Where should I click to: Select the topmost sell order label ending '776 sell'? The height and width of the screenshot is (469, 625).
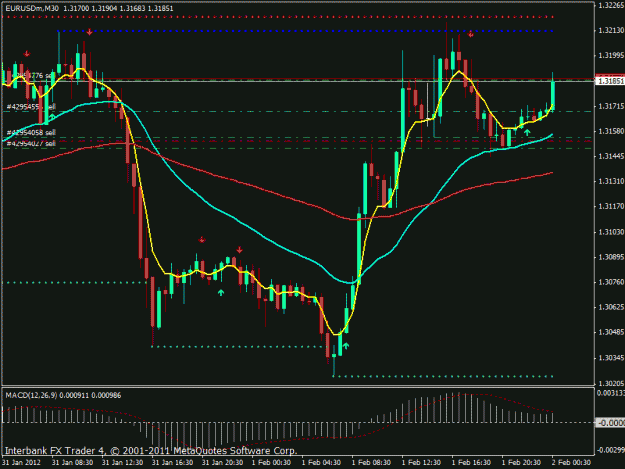point(33,76)
